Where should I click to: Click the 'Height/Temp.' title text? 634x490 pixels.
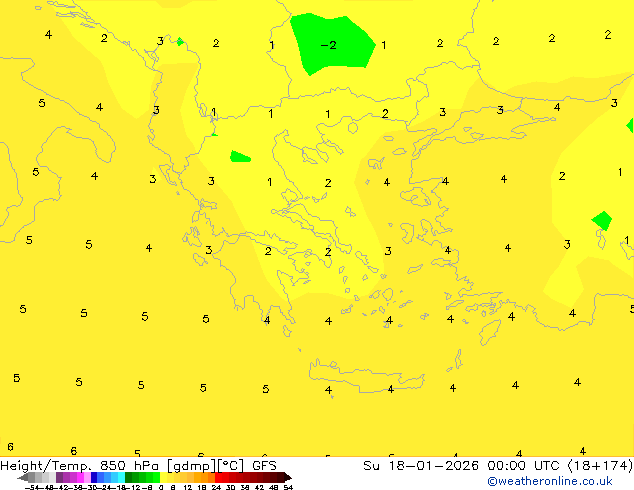tap(46, 466)
